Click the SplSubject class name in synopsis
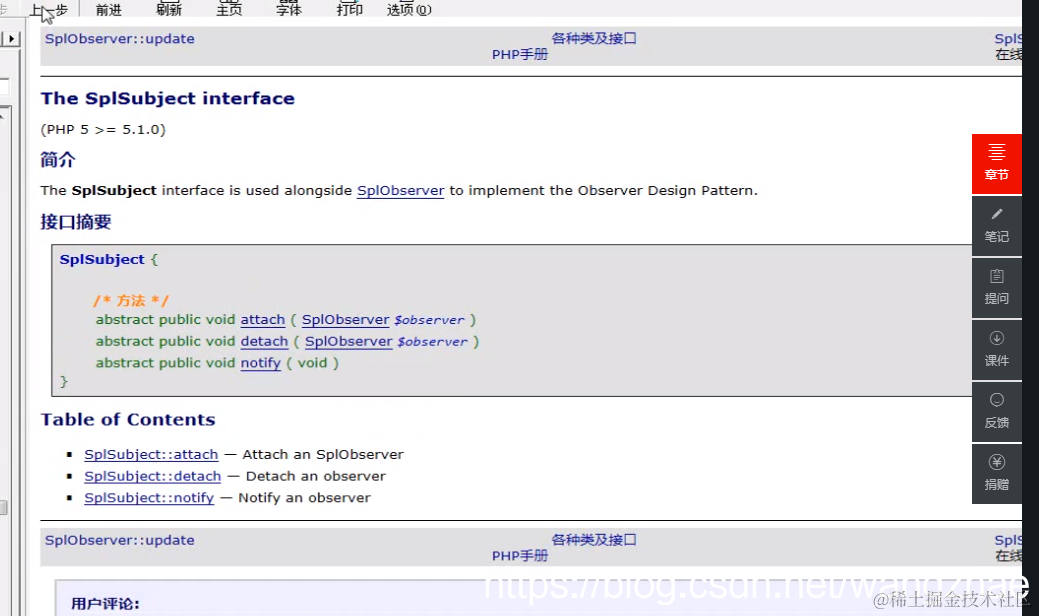The height and width of the screenshot is (616, 1039). pyautogui.click(x=102, y=260)
